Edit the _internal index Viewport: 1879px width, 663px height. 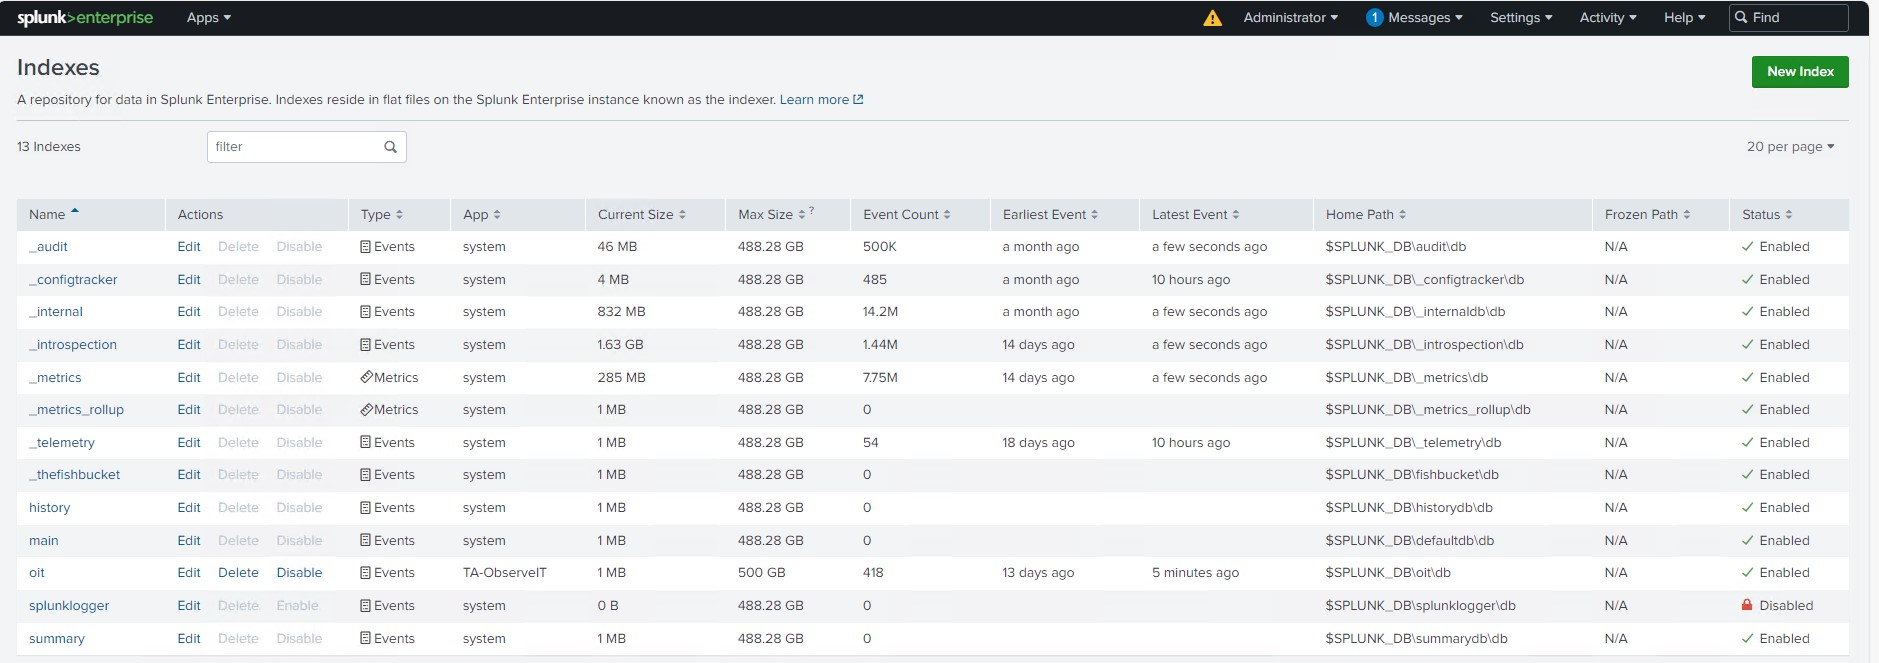point(189,312)
